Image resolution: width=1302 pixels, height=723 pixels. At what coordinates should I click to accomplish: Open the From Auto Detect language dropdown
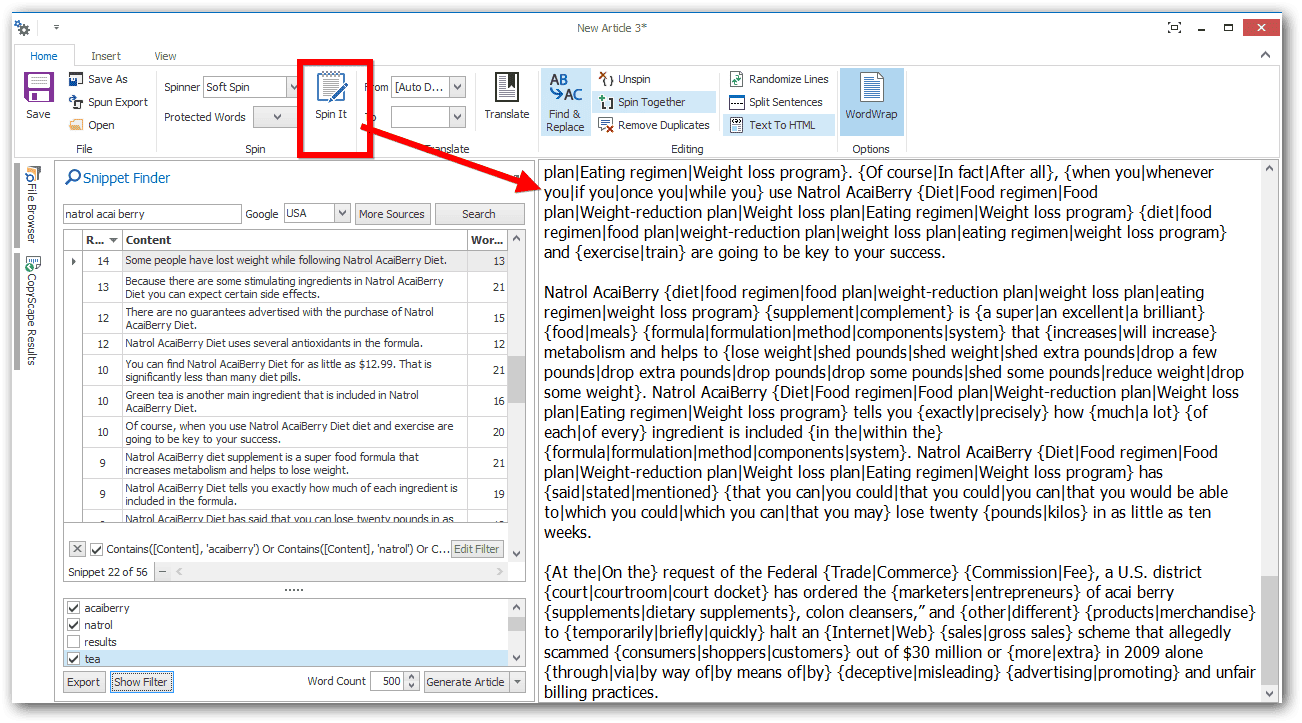(x=457, y=87)
